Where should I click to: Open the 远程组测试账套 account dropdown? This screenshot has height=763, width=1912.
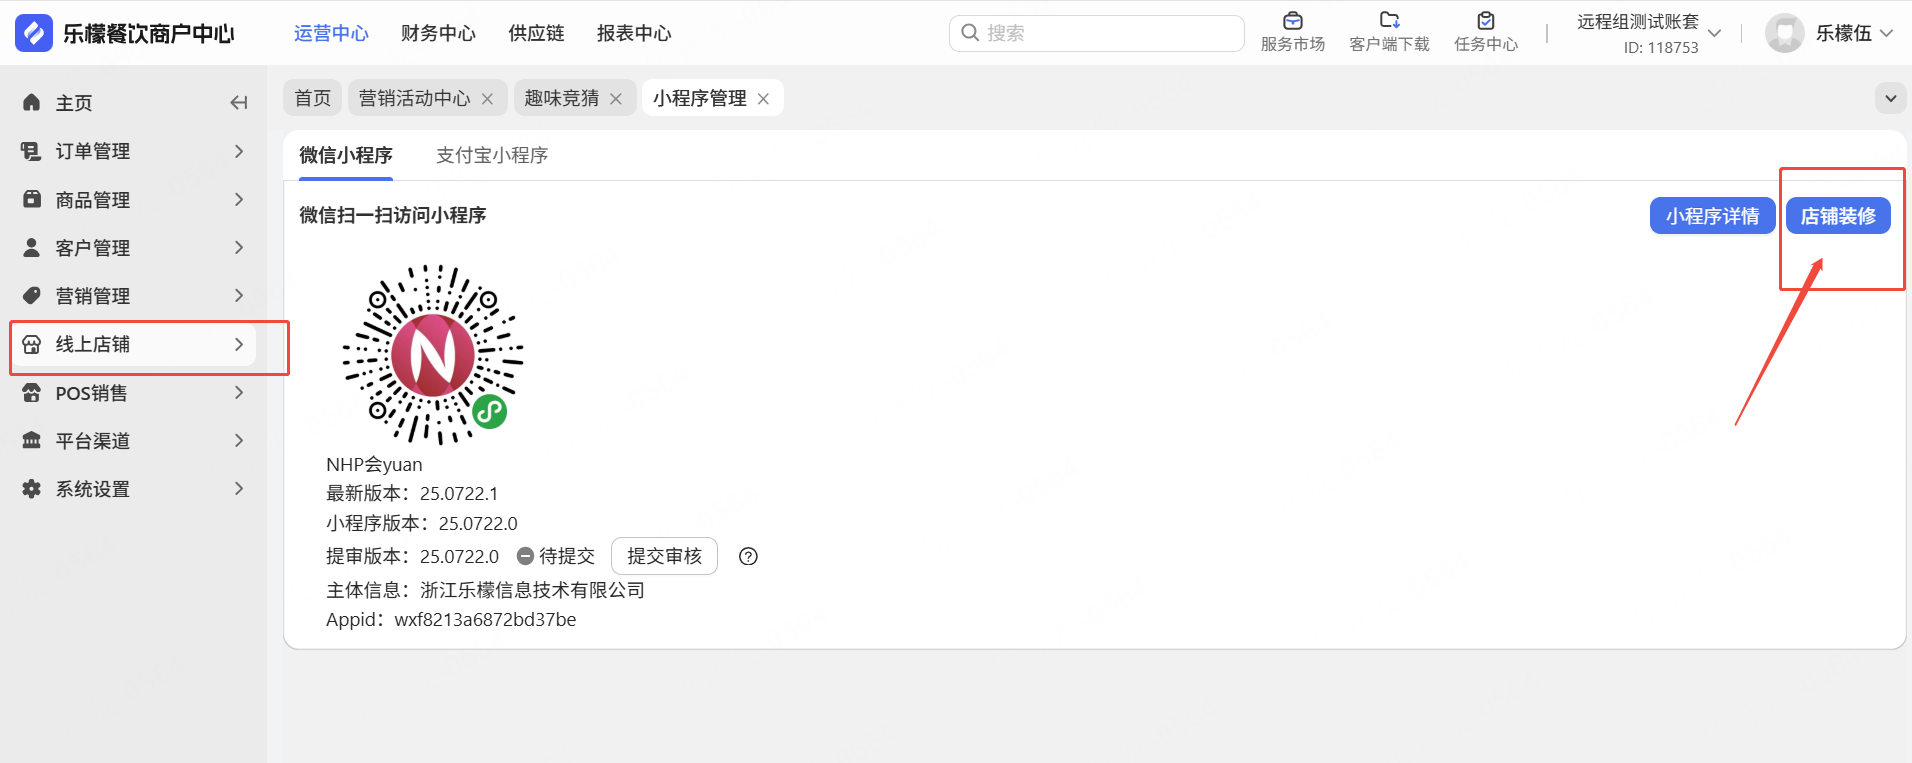click(x=1714, y=33)
